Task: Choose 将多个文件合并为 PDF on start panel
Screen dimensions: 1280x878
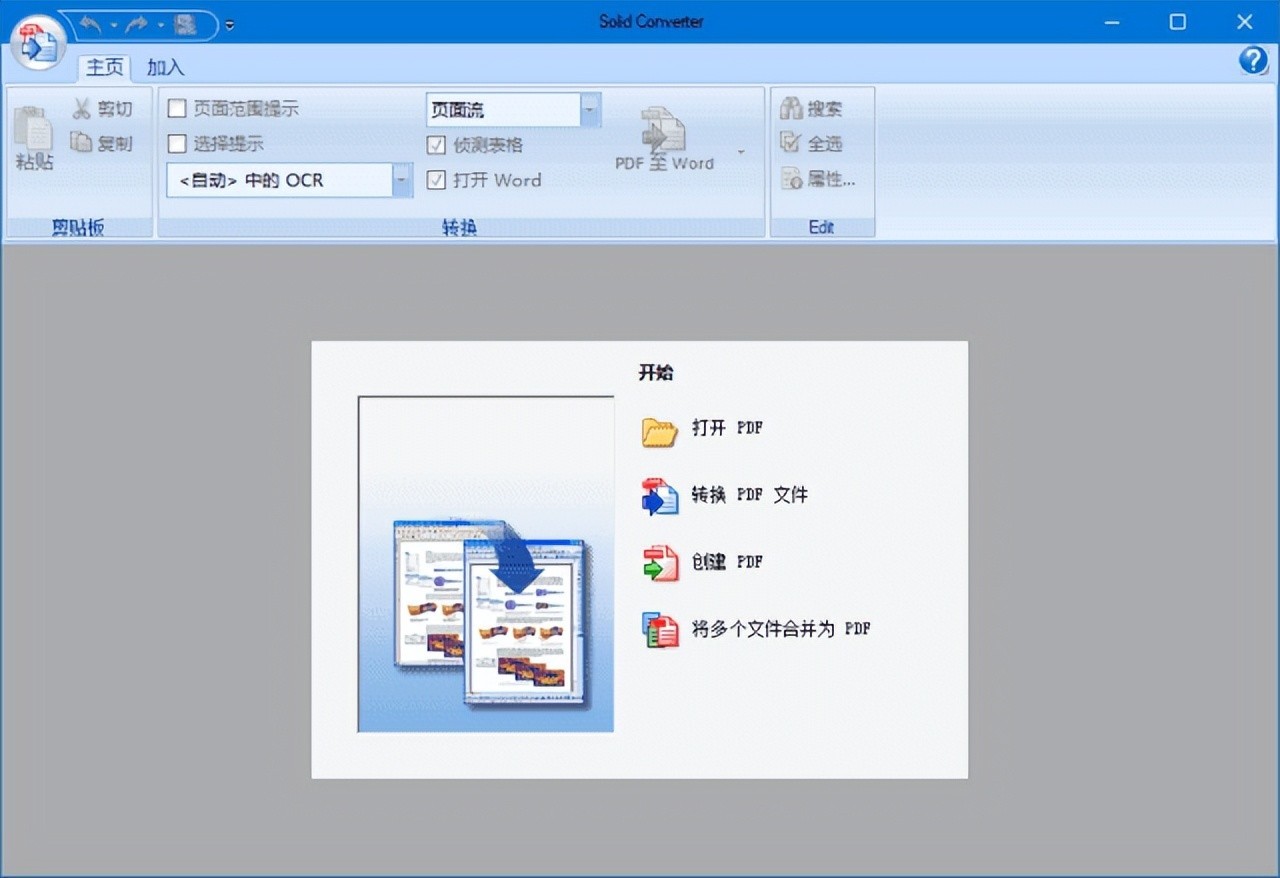Action: 757,630
